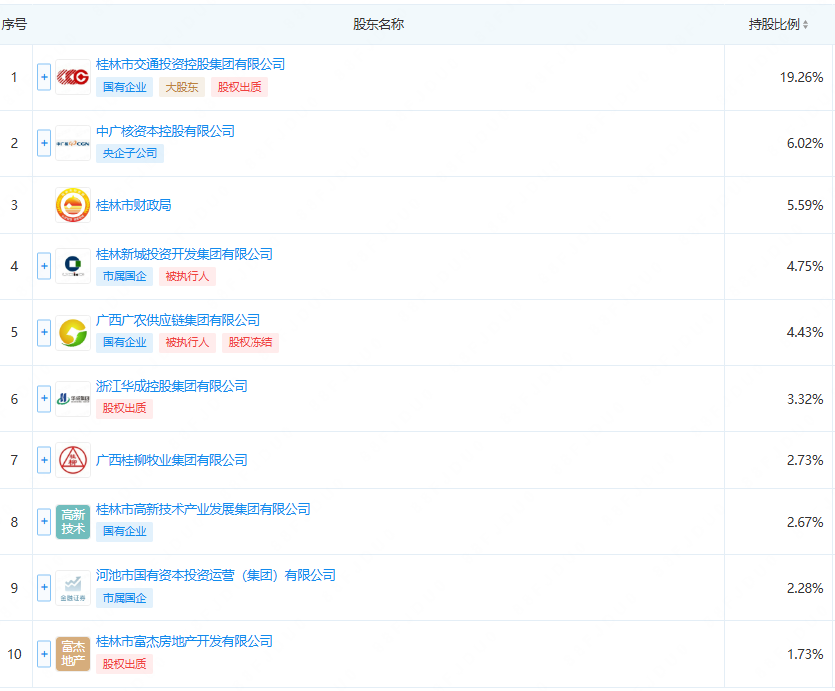Select the 4.75% shareholding value

tap(805, 266)
